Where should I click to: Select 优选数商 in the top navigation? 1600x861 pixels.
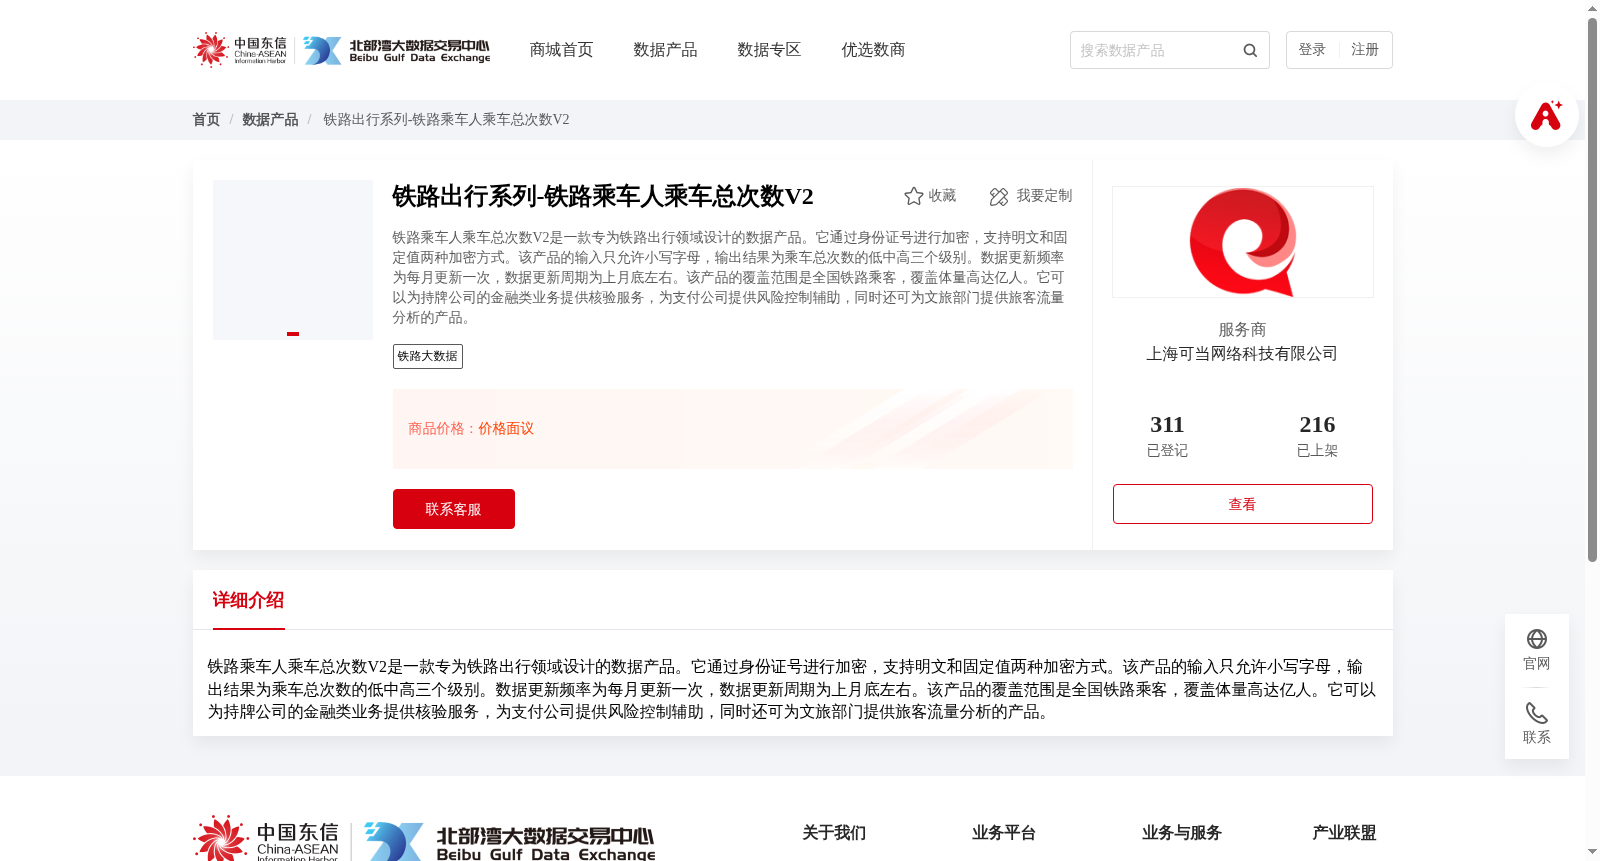(x=873, y=50)
